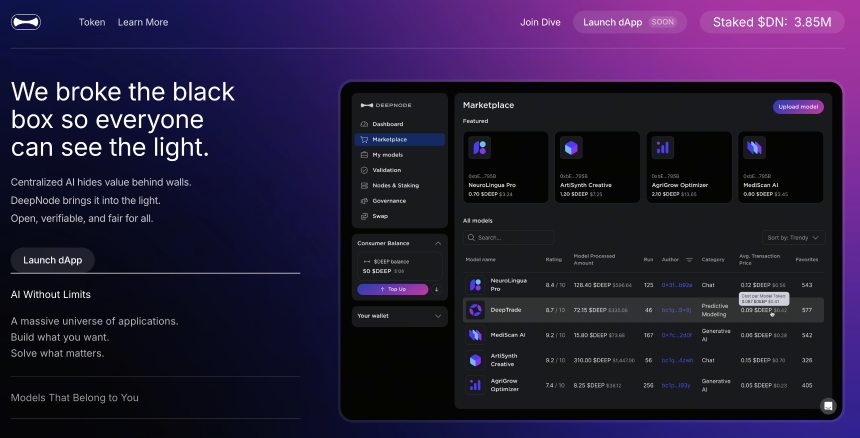Click the NeuroLingua Pro row icon in the table
860x438 pixels.
(475, 285)
